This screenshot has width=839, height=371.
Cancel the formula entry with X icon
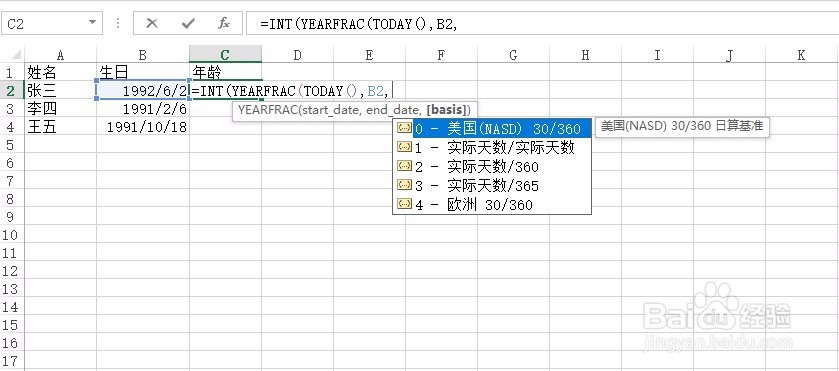tap(152, 24)
